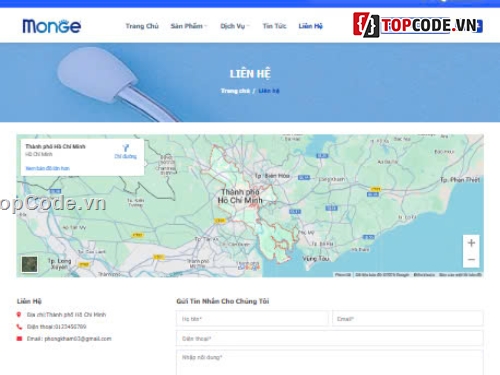Screen dimensions: 500x375
Task: Click the Tp. Long Xuyên label on map
Action: (59, 264)
